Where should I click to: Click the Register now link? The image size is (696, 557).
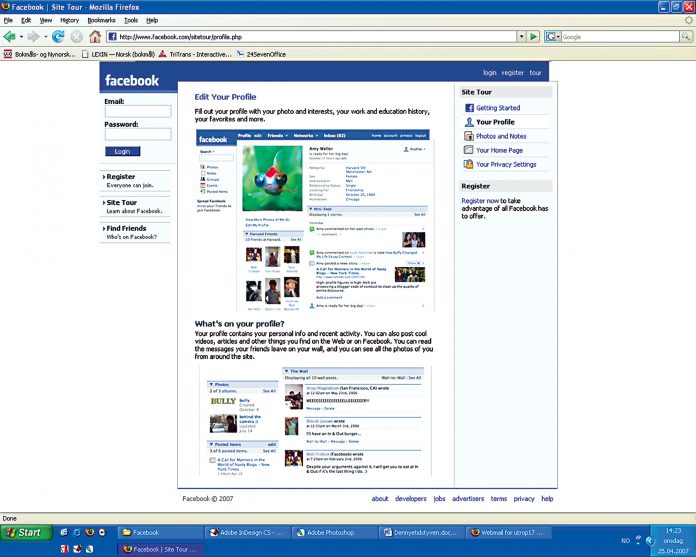[480, 201]
